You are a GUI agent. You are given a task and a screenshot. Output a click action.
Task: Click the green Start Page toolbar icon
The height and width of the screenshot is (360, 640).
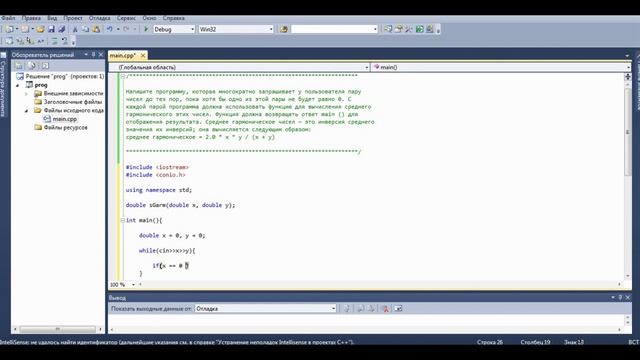[x=419, y=29]
